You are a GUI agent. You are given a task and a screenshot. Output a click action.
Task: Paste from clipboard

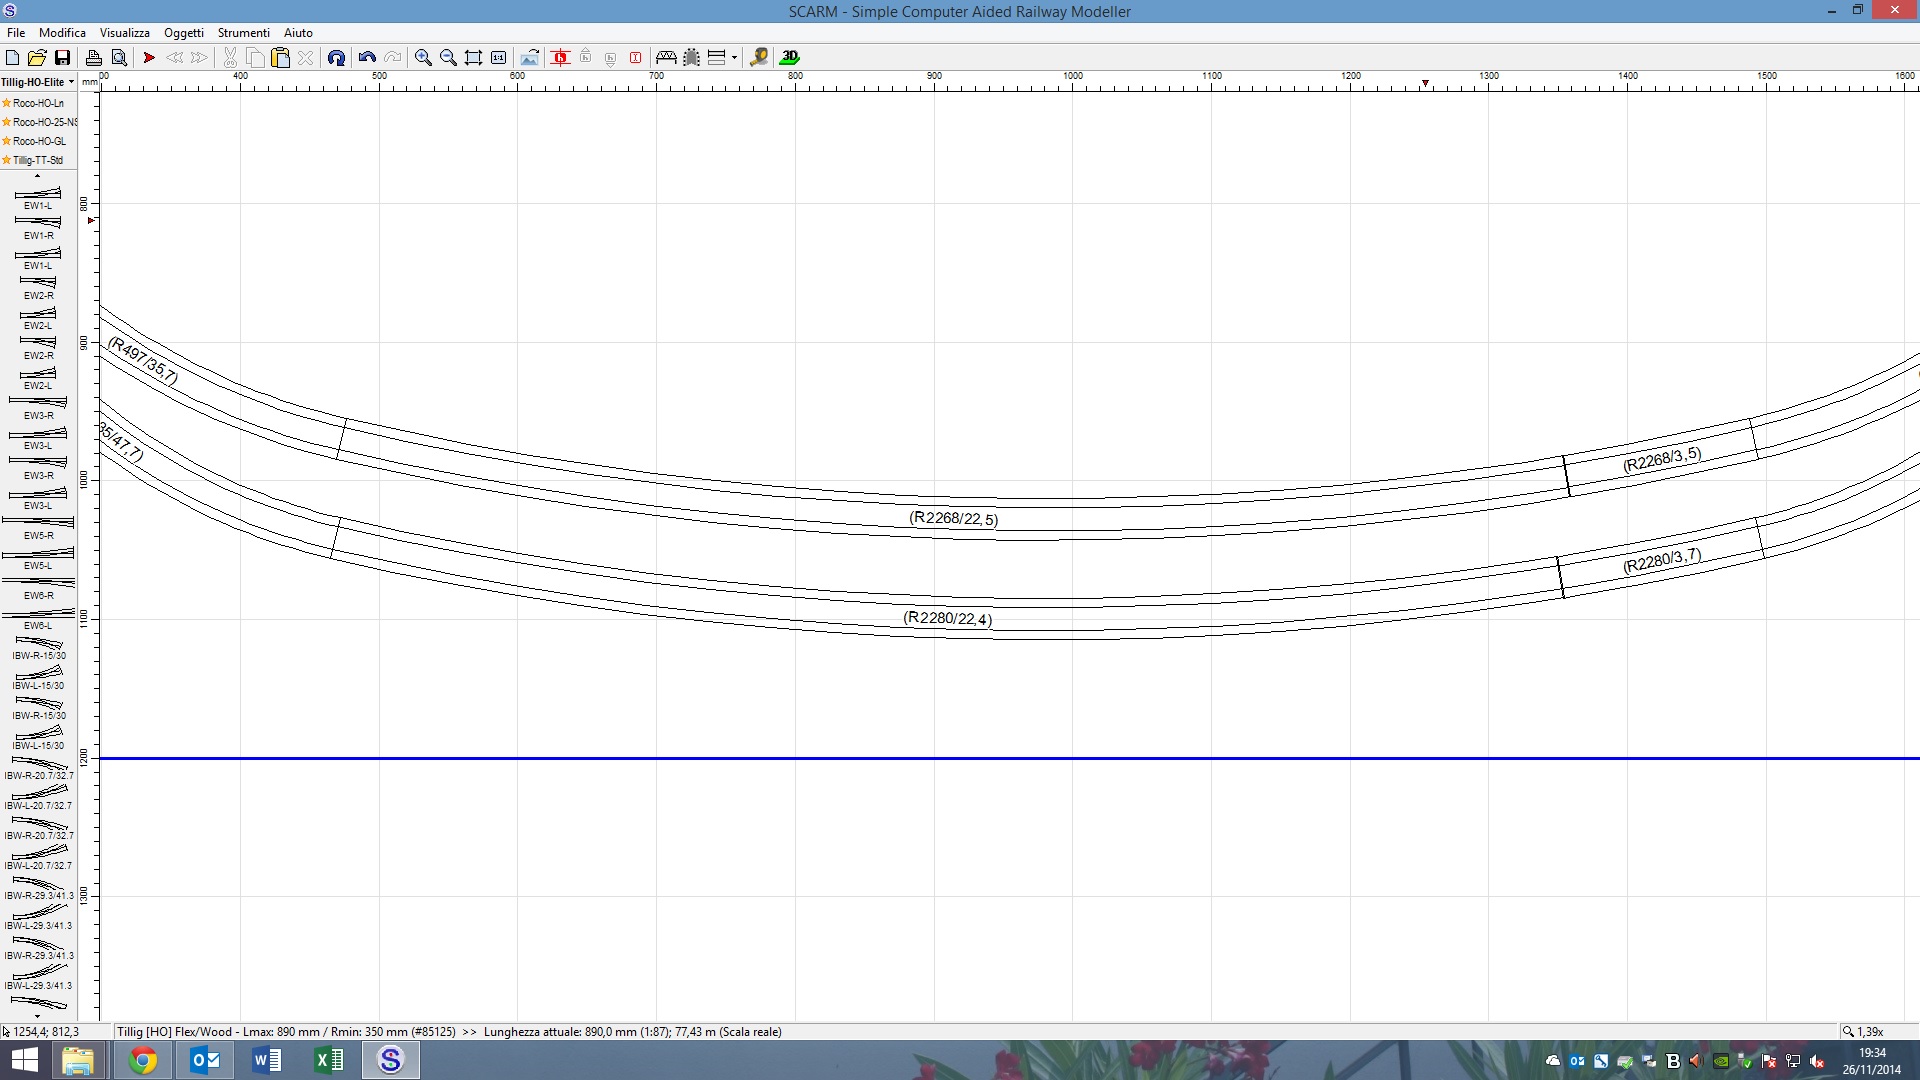280,58
